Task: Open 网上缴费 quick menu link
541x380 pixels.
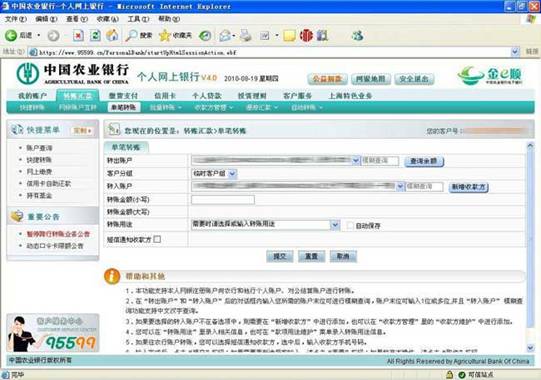Action: [39, 172]
